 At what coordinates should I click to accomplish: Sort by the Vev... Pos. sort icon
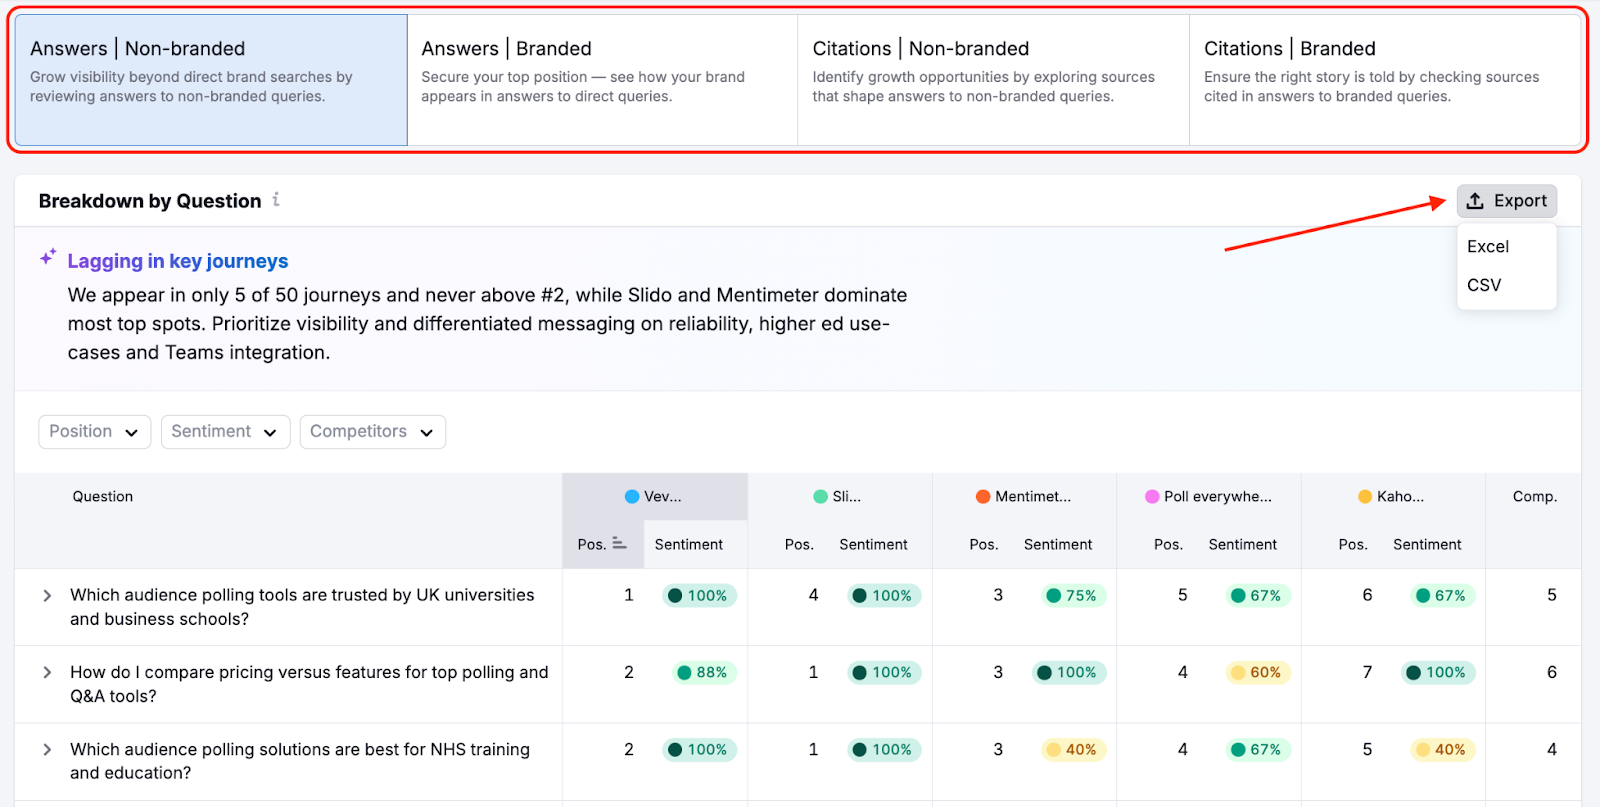tap(619, 544)
